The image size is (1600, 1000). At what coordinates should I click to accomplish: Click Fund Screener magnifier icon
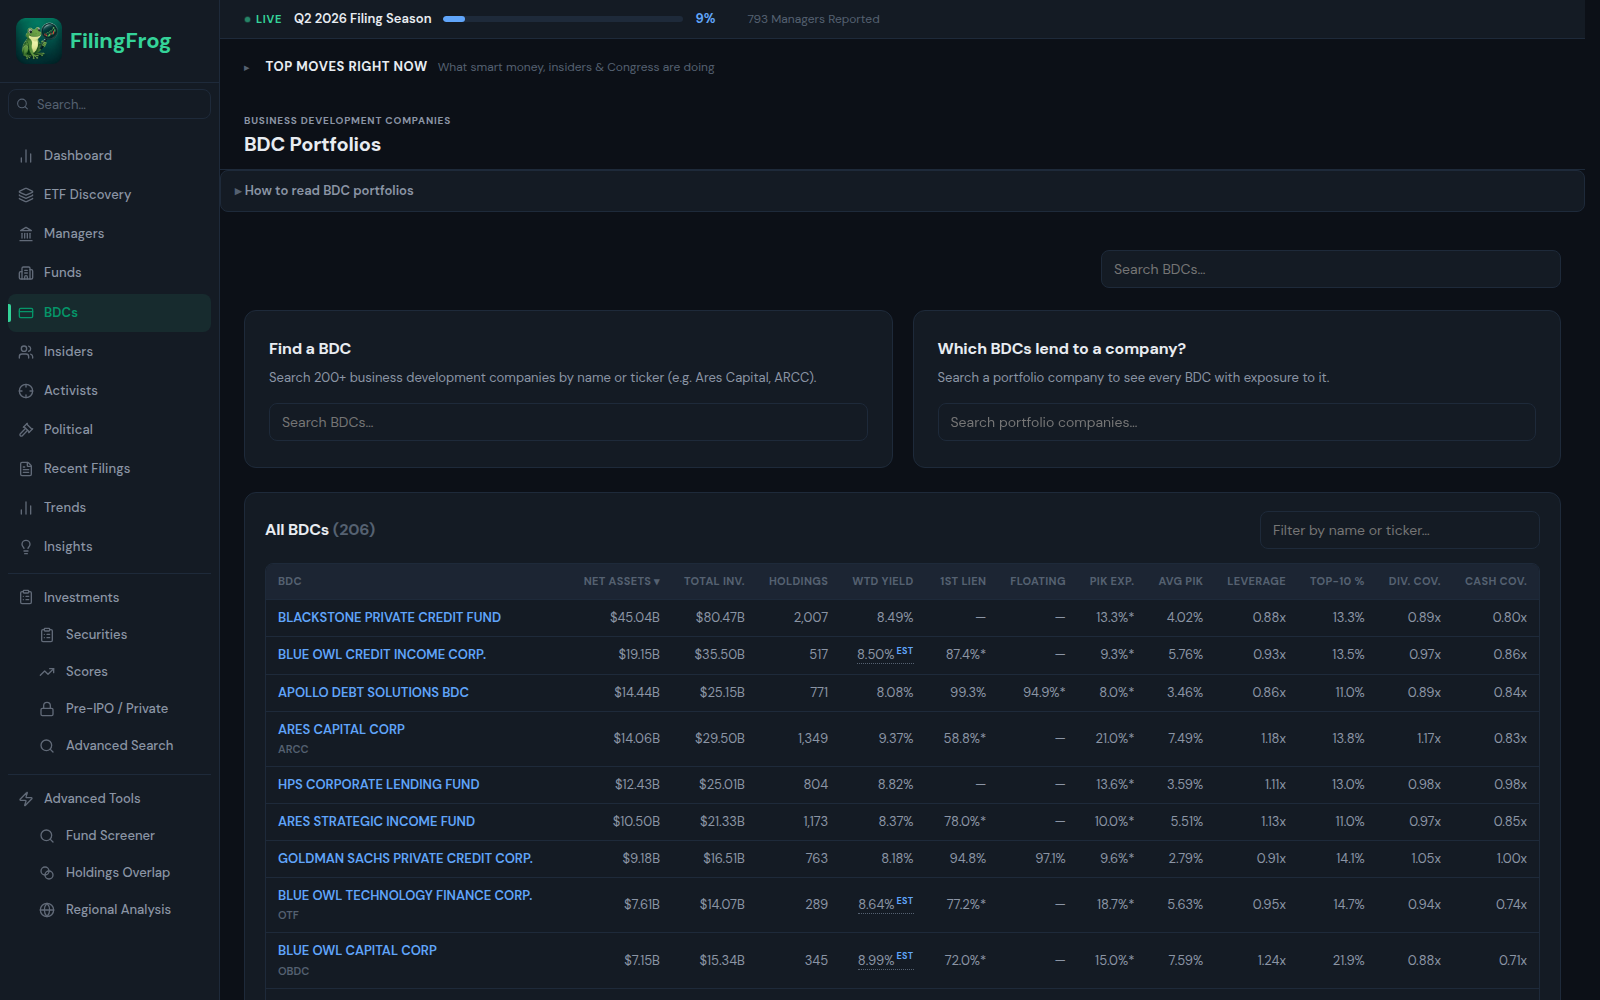[47, 836]
